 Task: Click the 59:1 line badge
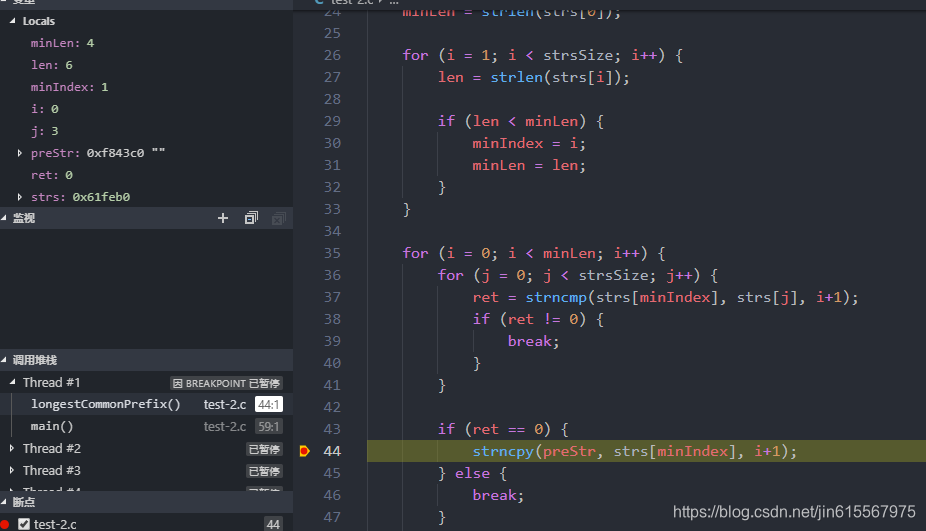(x=269, y=426)
